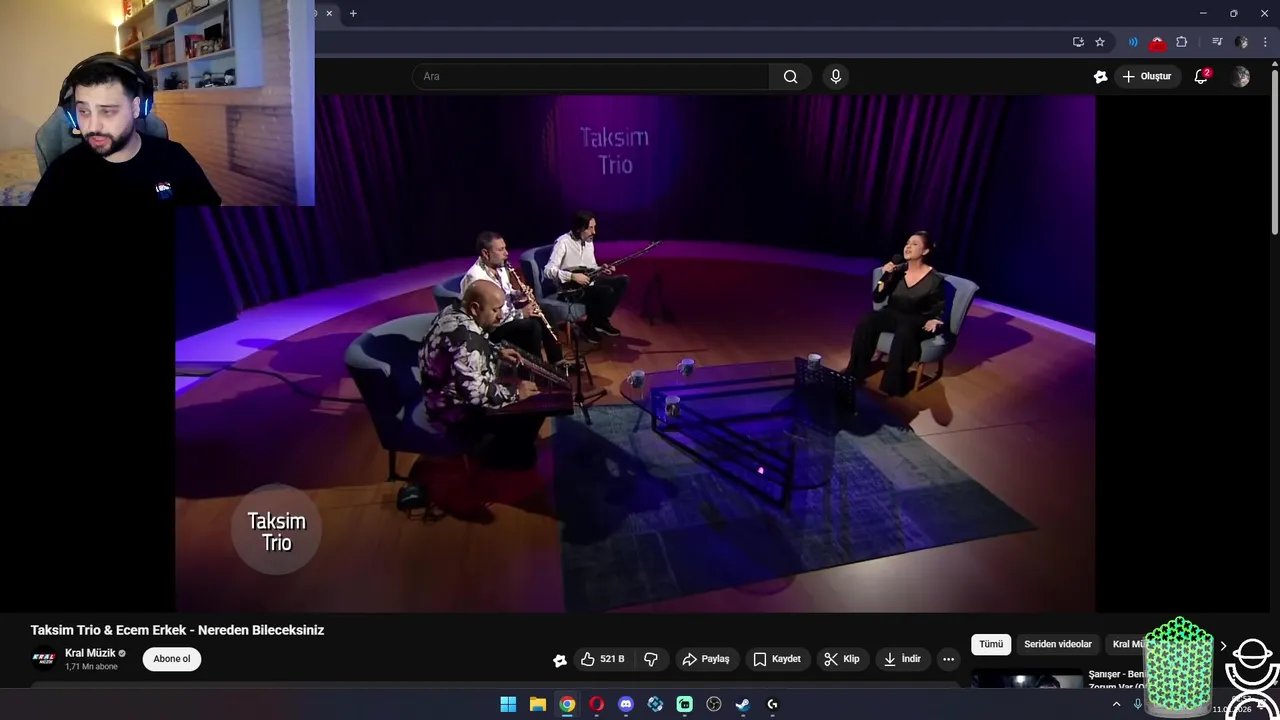Click the sparkle icon left of the like button
The image size is (1280, 720).
pos(560,660)
